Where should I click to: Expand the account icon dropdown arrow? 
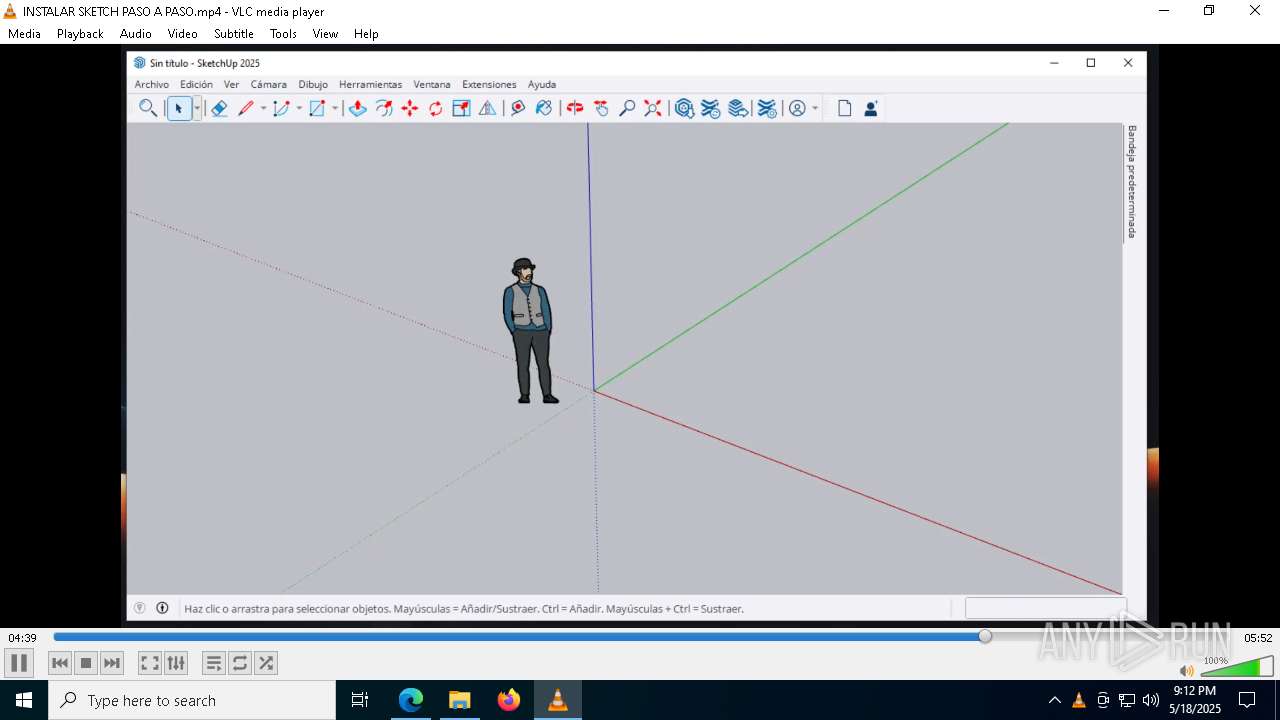(x=815, y=108)
